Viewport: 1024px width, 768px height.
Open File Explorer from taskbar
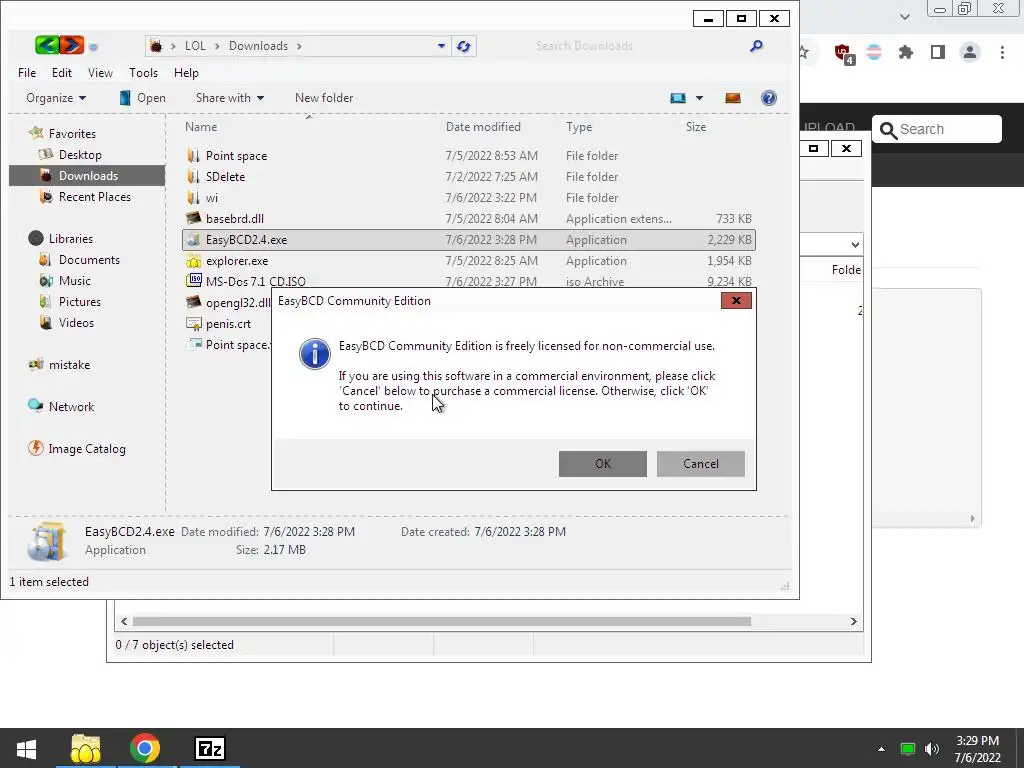(x=86, y=748)
